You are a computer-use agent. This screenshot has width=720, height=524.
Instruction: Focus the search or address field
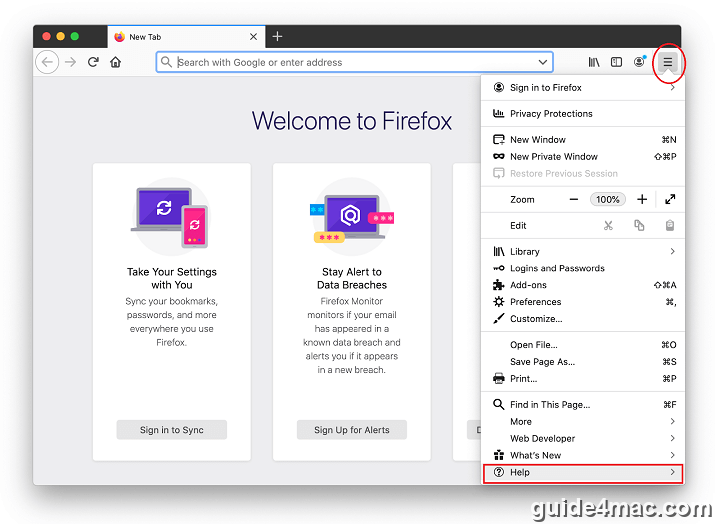354,62
